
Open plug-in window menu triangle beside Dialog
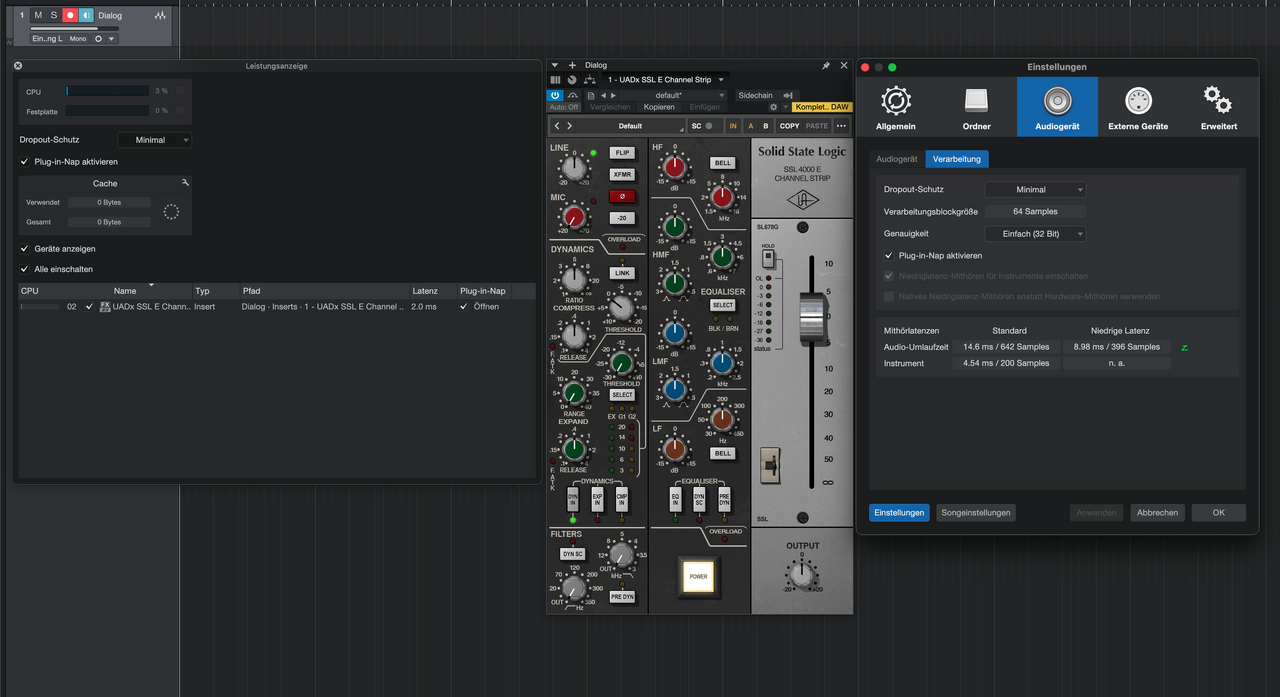(555, 65)
